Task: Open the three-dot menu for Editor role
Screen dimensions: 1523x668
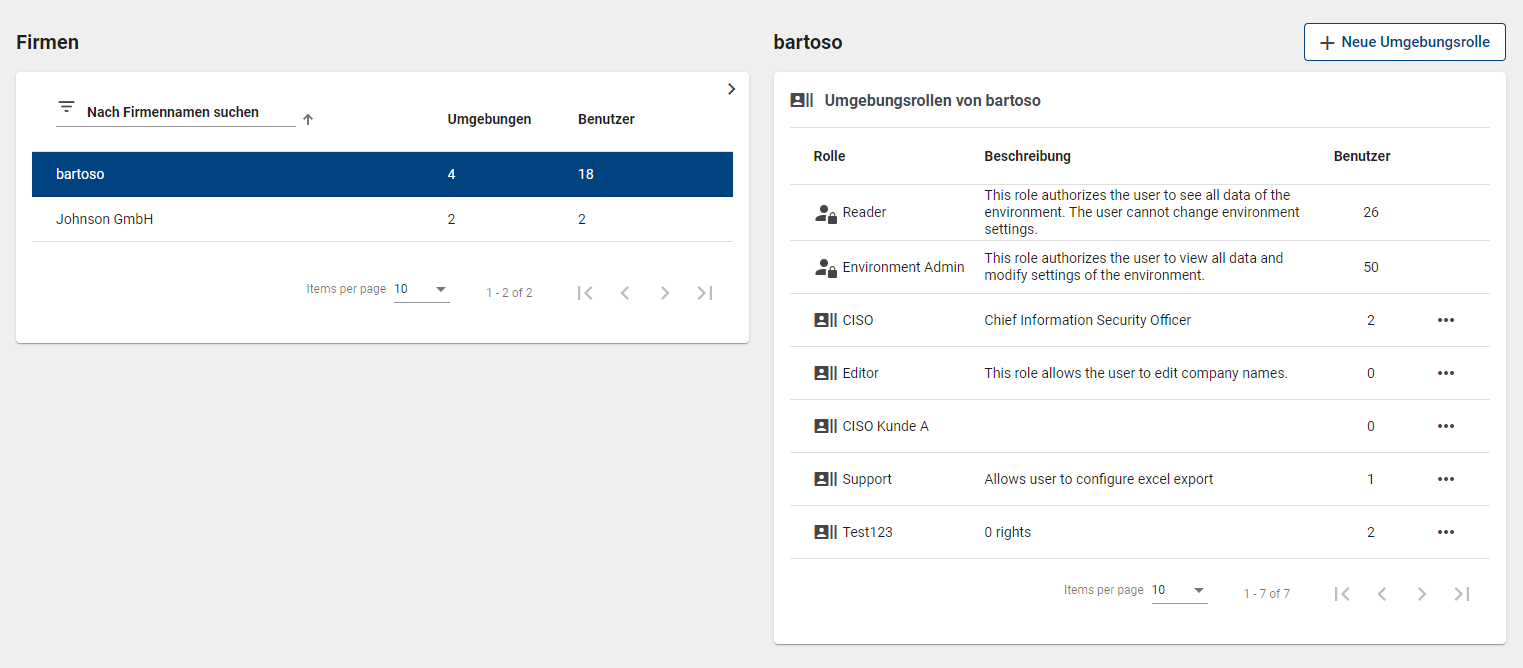Action: tap(1445, 373)
